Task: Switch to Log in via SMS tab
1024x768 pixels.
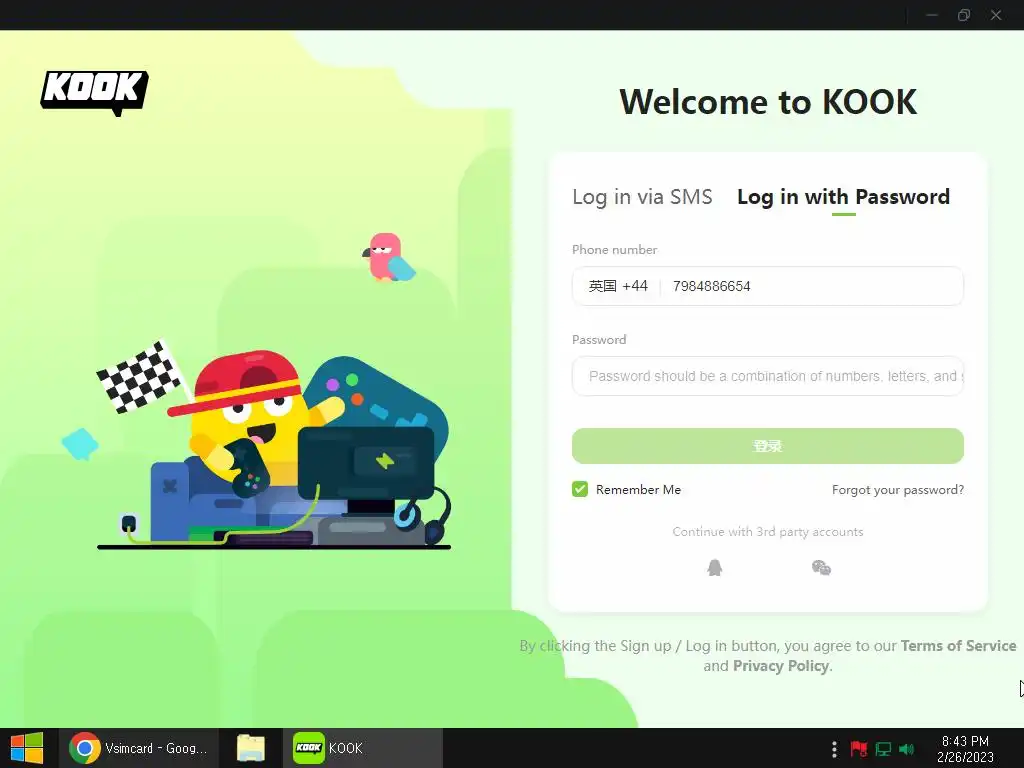Action: pos(642,197)
